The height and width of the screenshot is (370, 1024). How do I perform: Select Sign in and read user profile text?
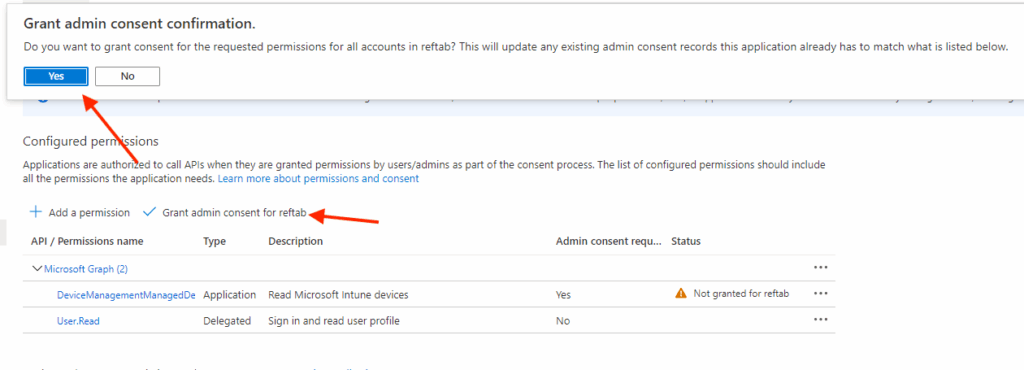tap(334, 321)
